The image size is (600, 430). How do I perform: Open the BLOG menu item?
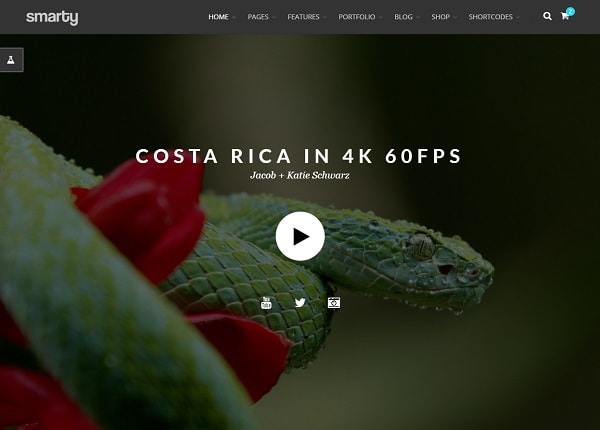point(403,17)
